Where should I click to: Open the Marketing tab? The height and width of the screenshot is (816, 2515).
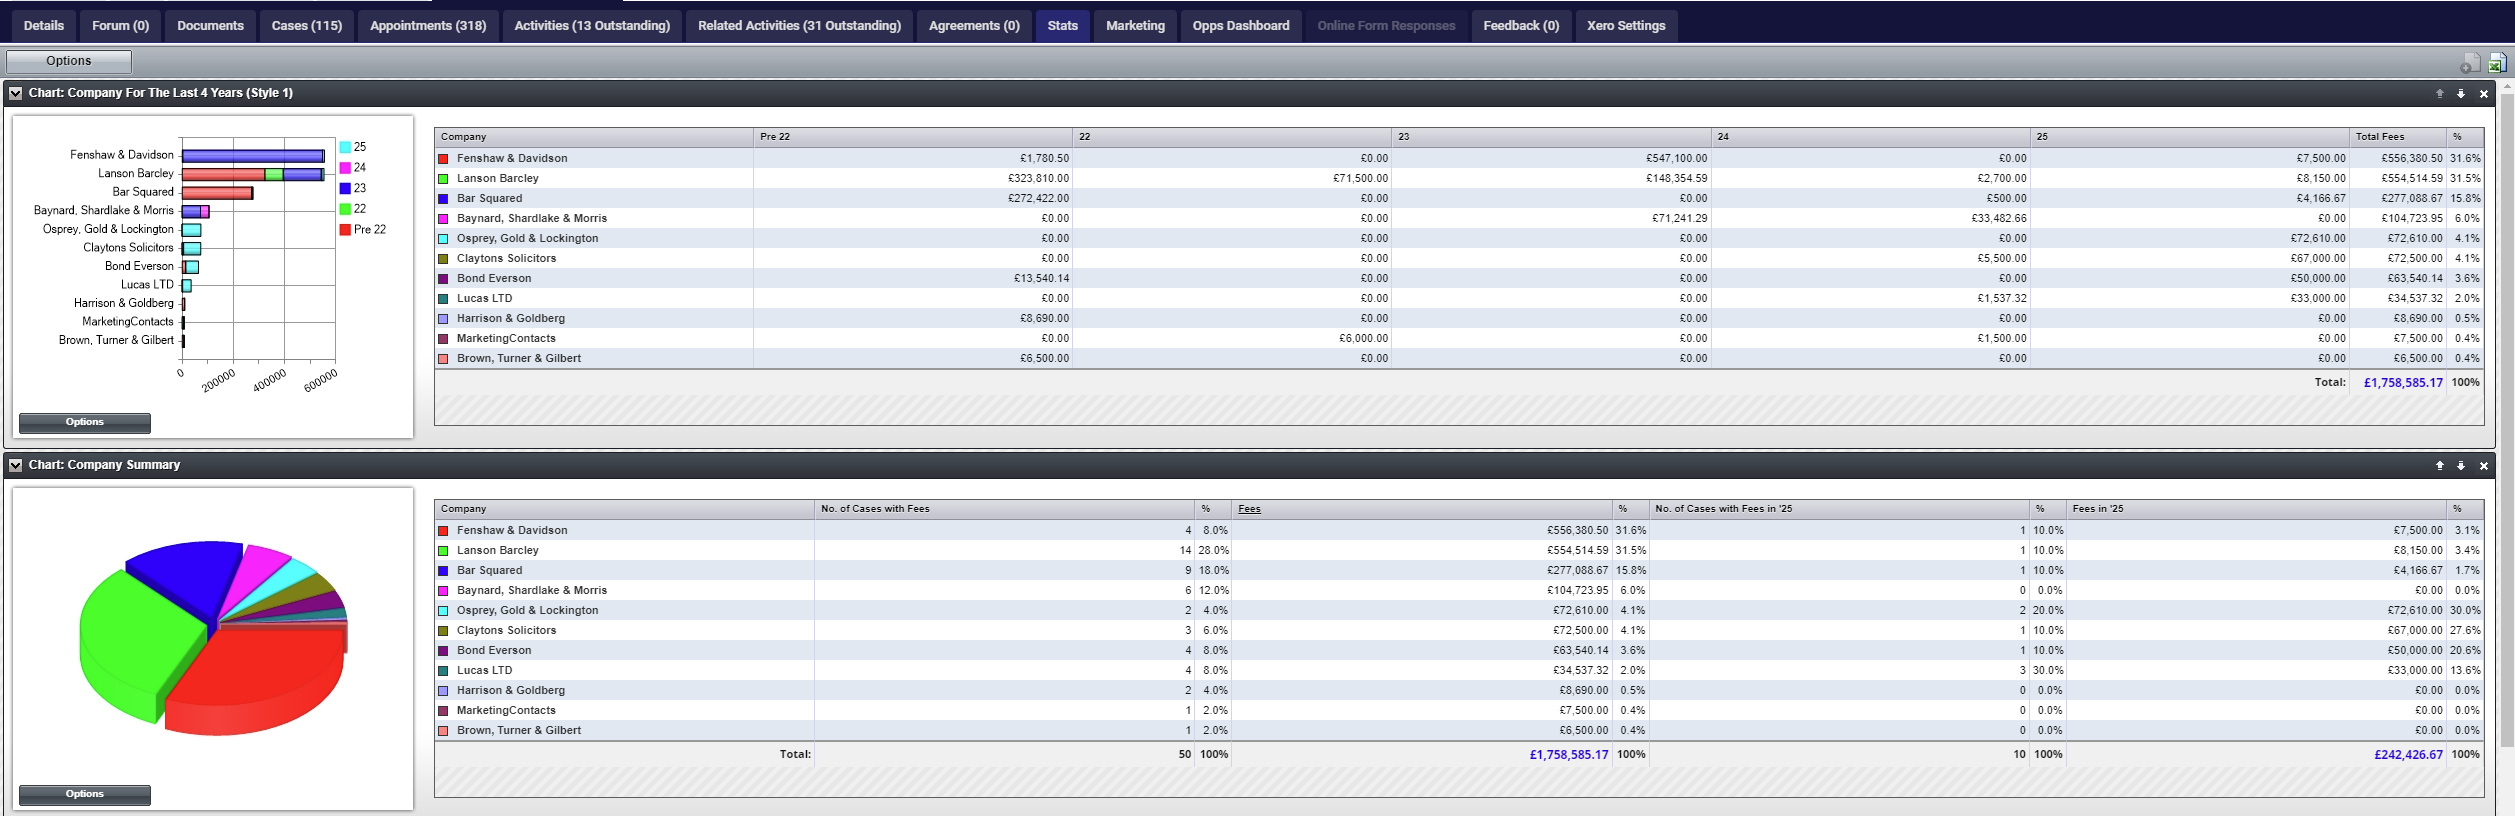click(1135, 26)
